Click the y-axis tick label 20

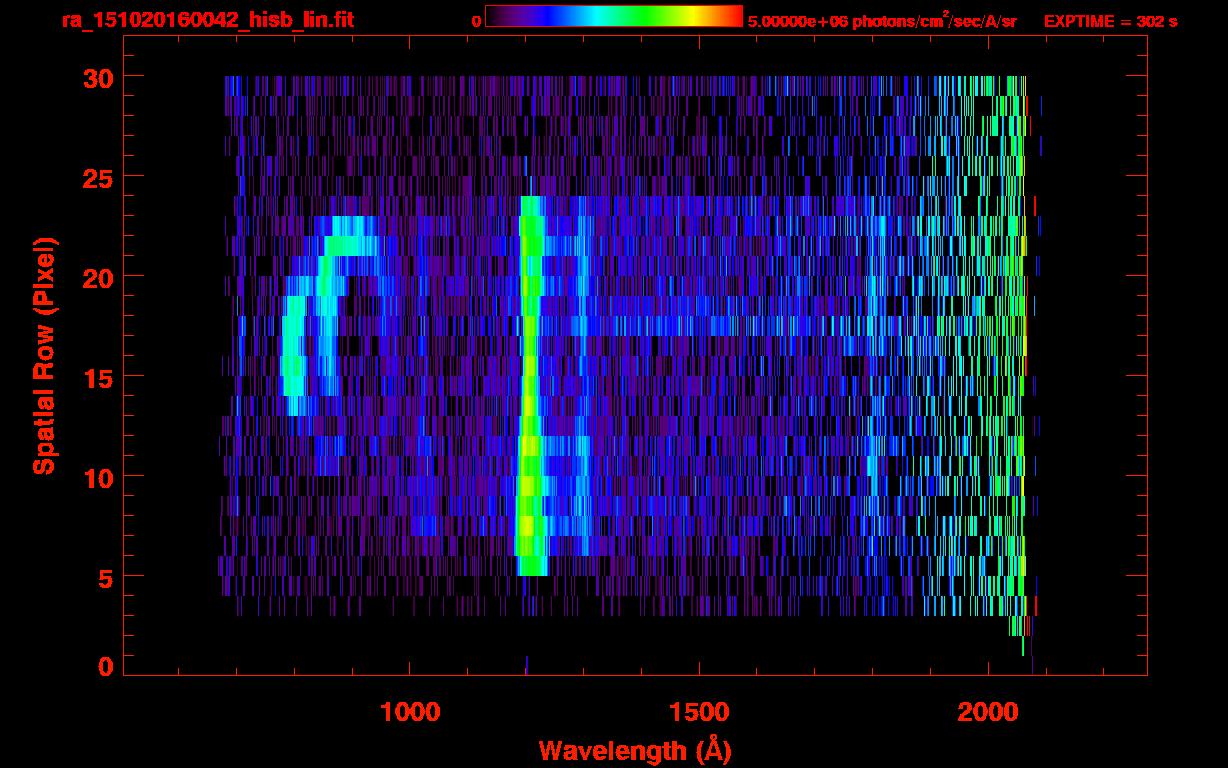98,277
